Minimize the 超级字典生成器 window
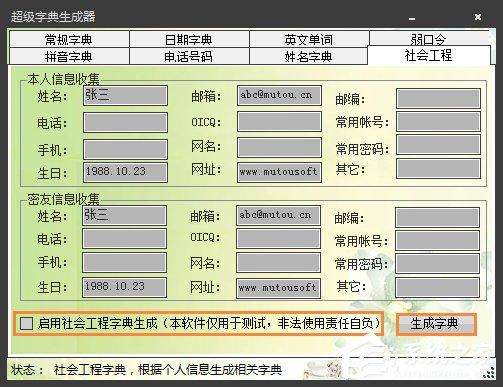The image size is (503, 387). pyautogui.click(x=412, y=19)
